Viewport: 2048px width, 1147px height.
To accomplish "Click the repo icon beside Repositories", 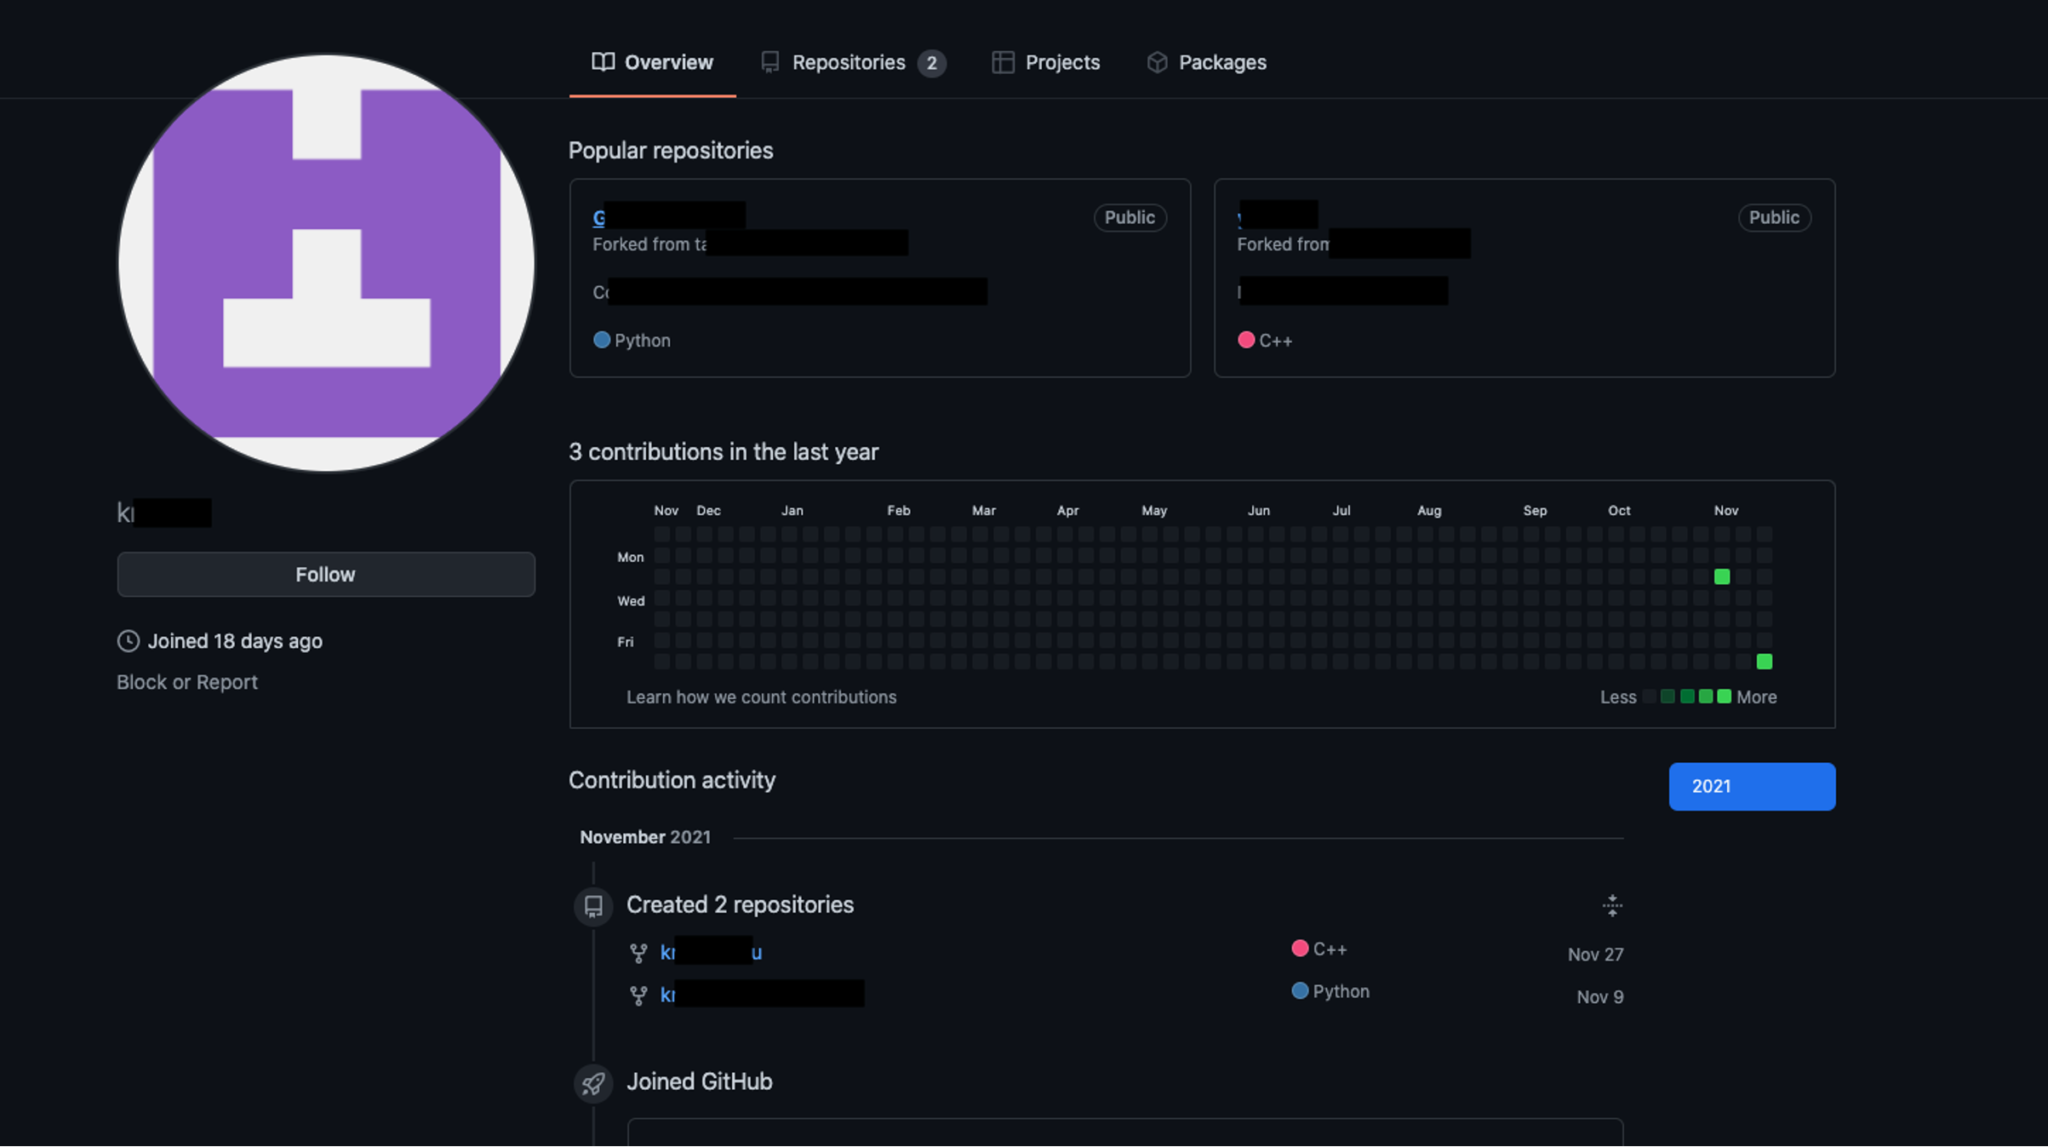I will [x=770, y=62].
